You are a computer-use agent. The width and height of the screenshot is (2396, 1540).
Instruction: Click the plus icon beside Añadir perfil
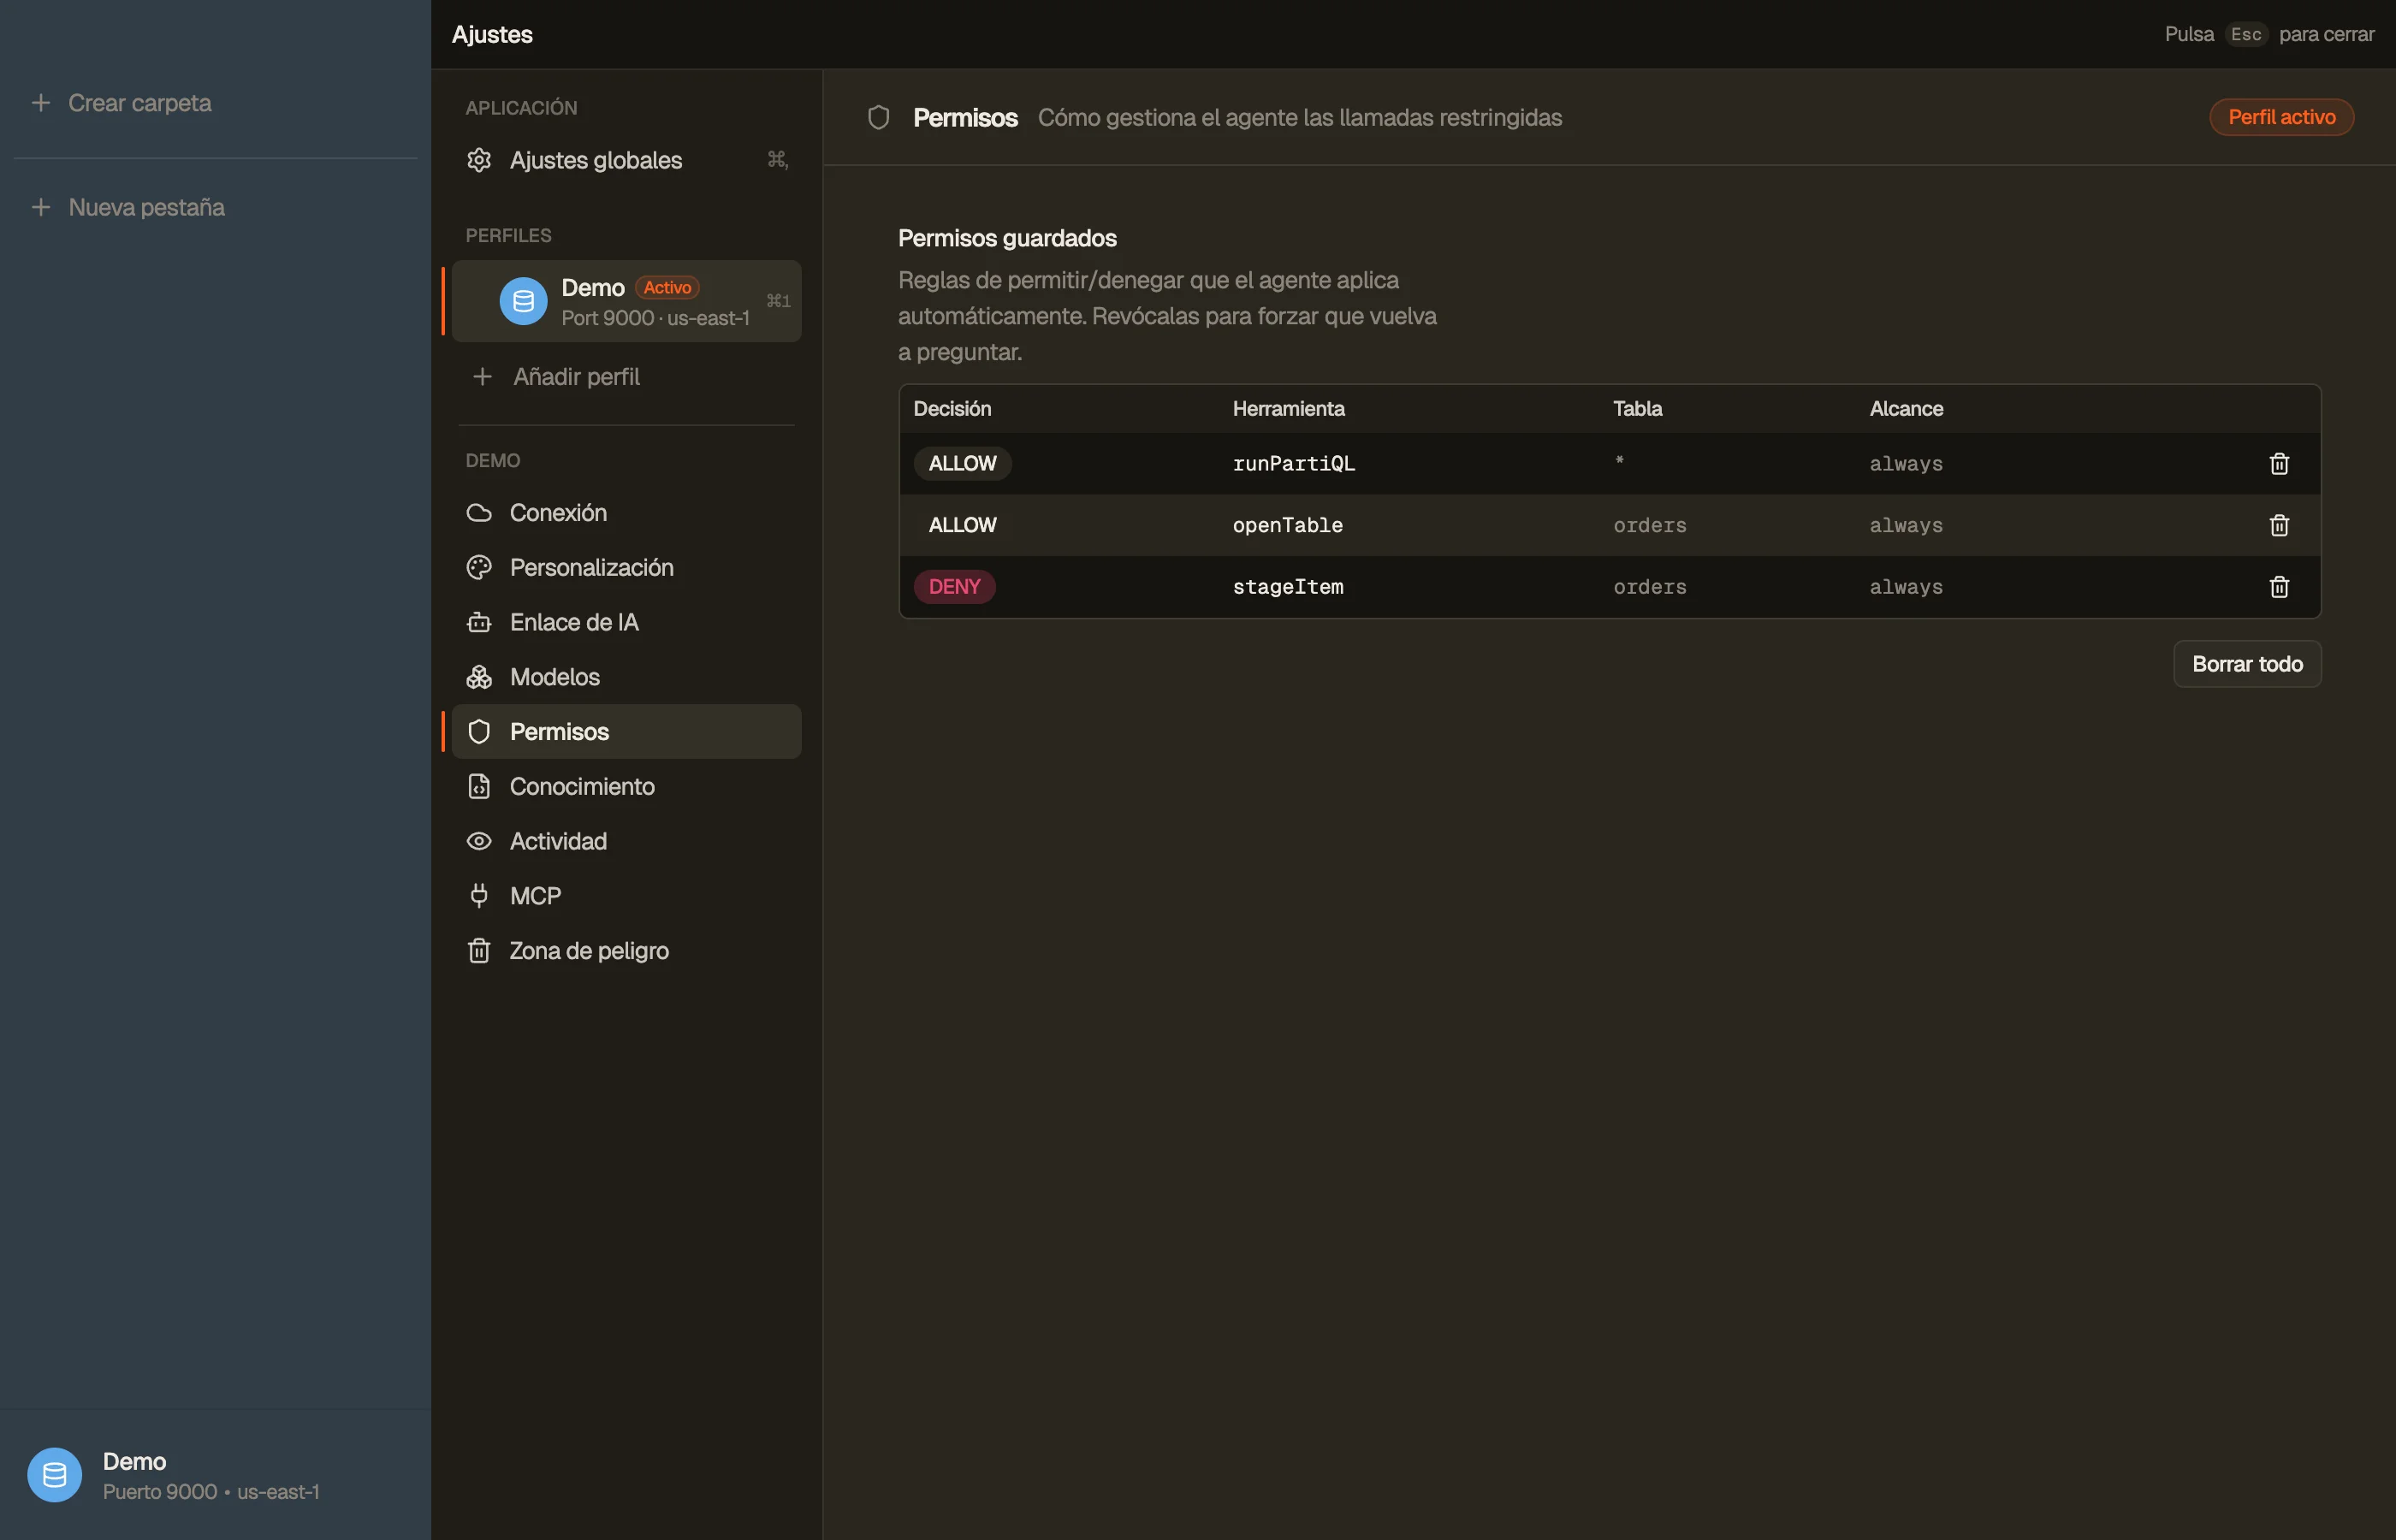[482, 377]
